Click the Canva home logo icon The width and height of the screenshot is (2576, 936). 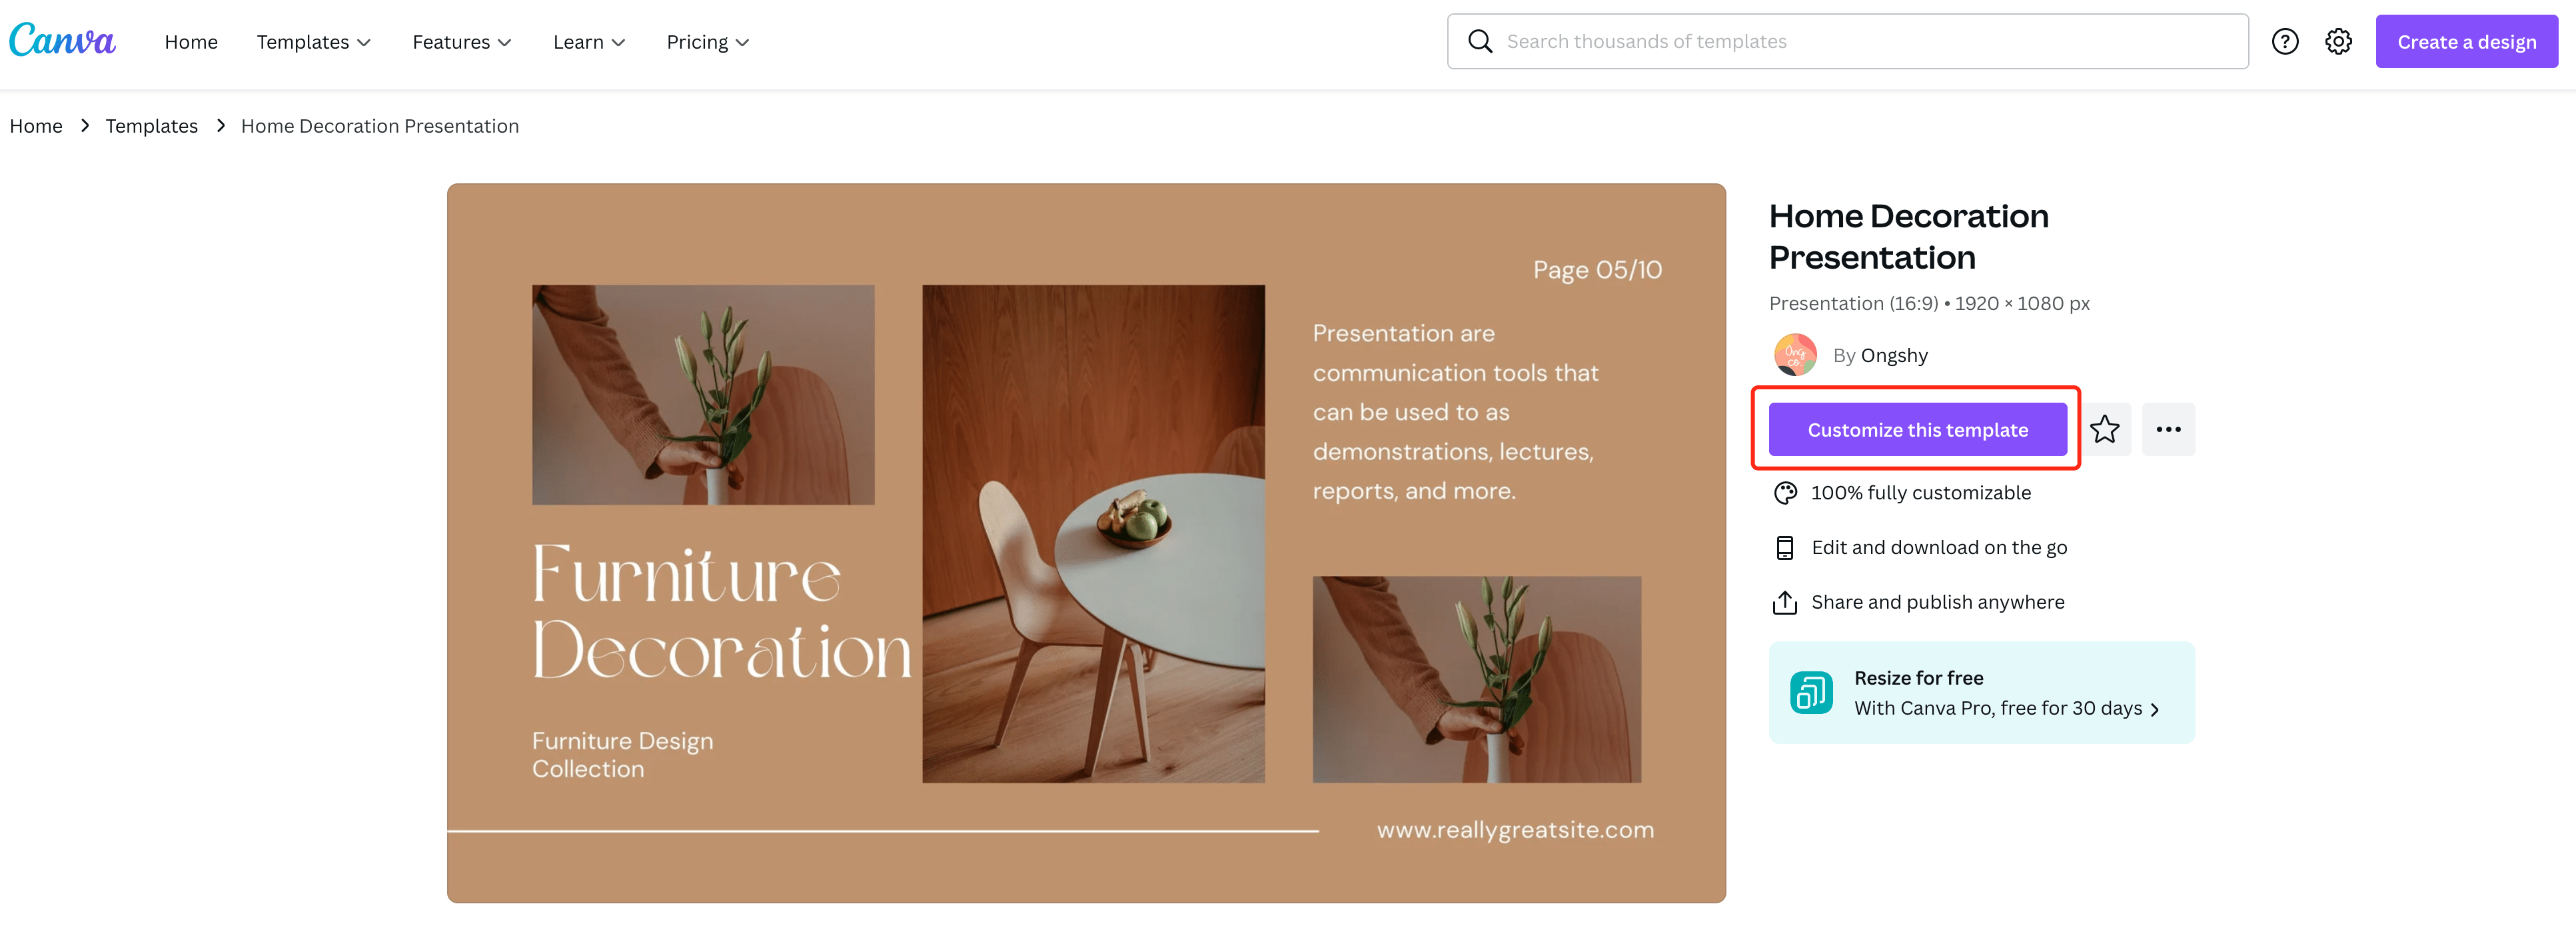[x=66, y=39]
